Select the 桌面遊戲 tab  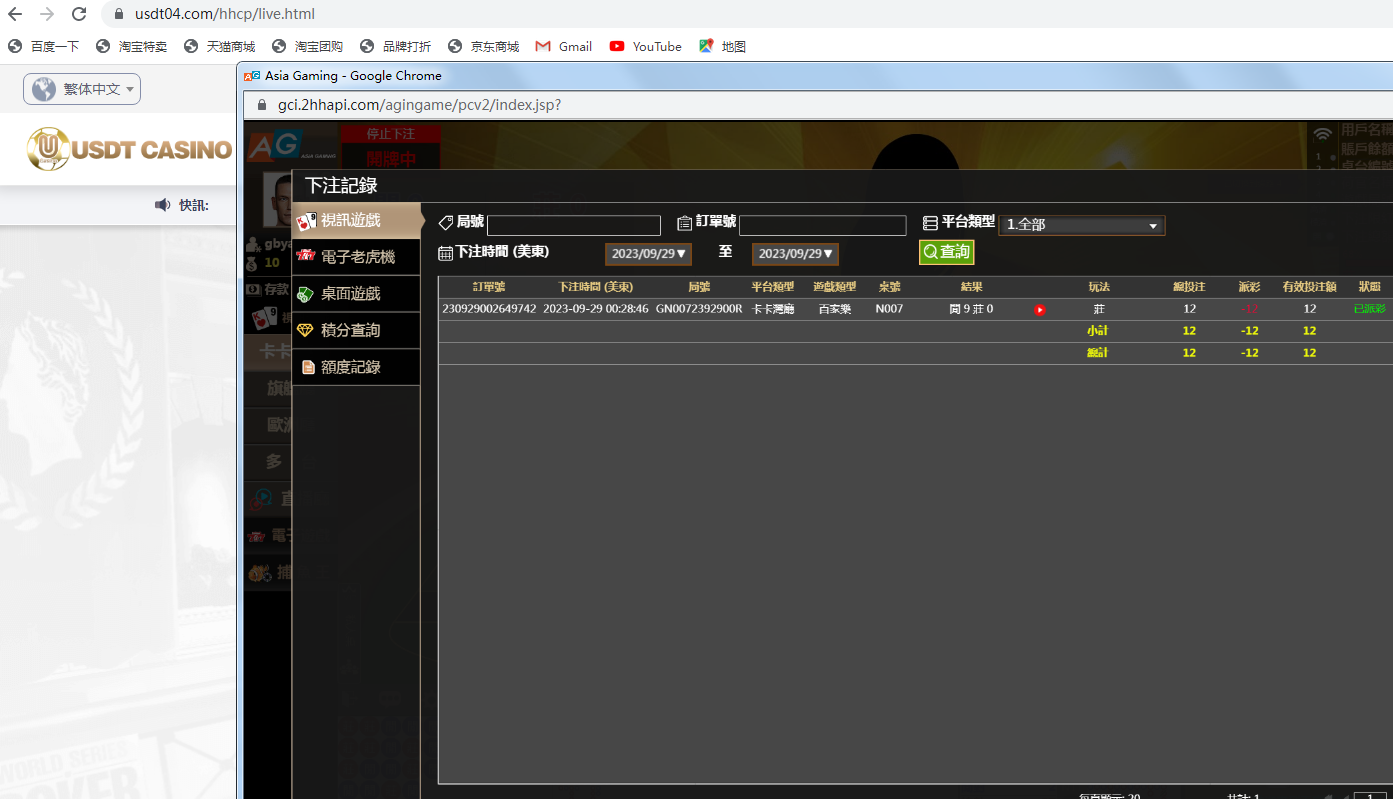[356, 294]
